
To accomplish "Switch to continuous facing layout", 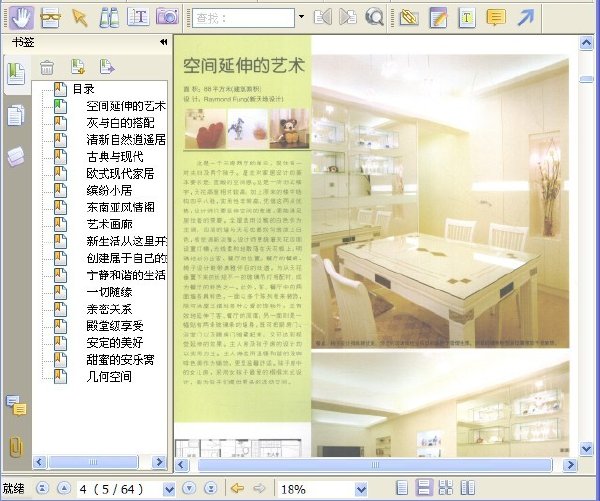I will [446, 488].
